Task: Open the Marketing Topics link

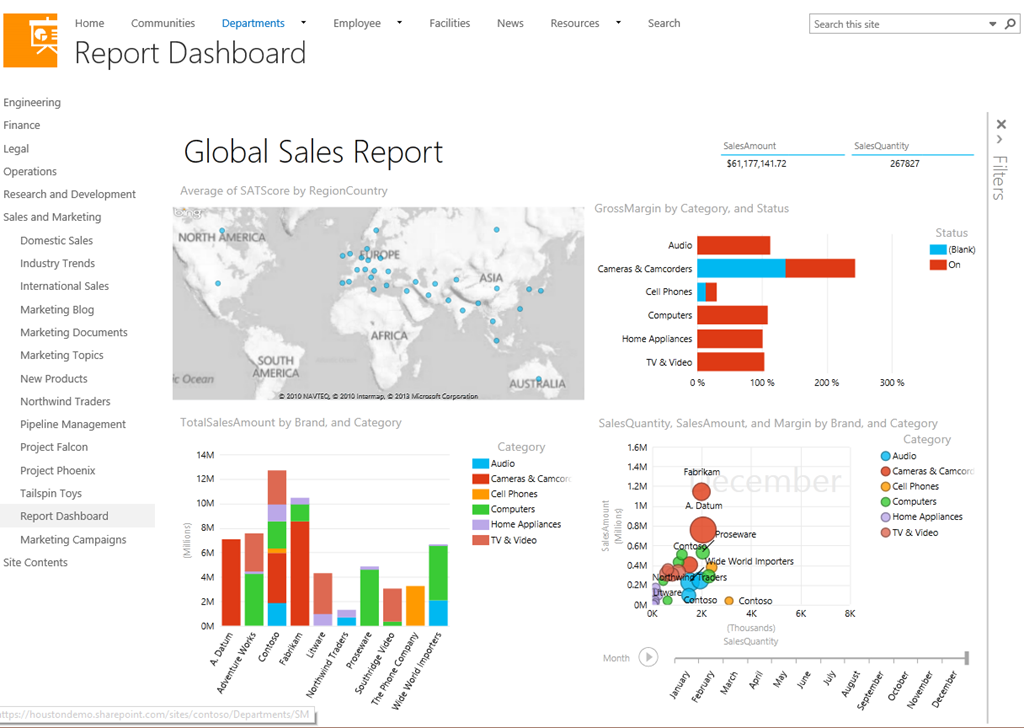Action: click(x=61, y=355)
